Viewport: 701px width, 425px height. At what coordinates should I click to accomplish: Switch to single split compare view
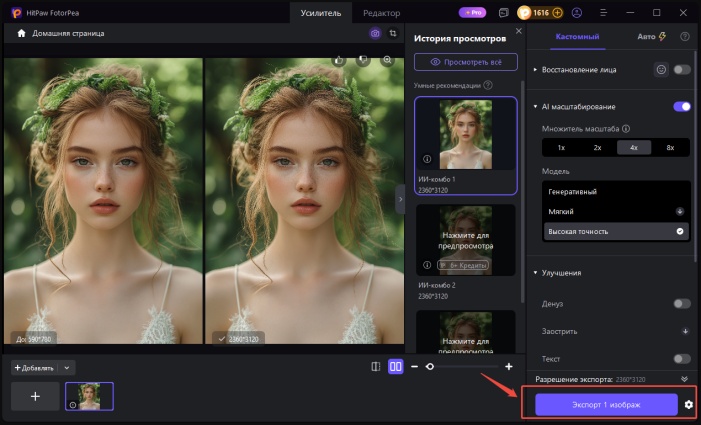click(376, 366)
